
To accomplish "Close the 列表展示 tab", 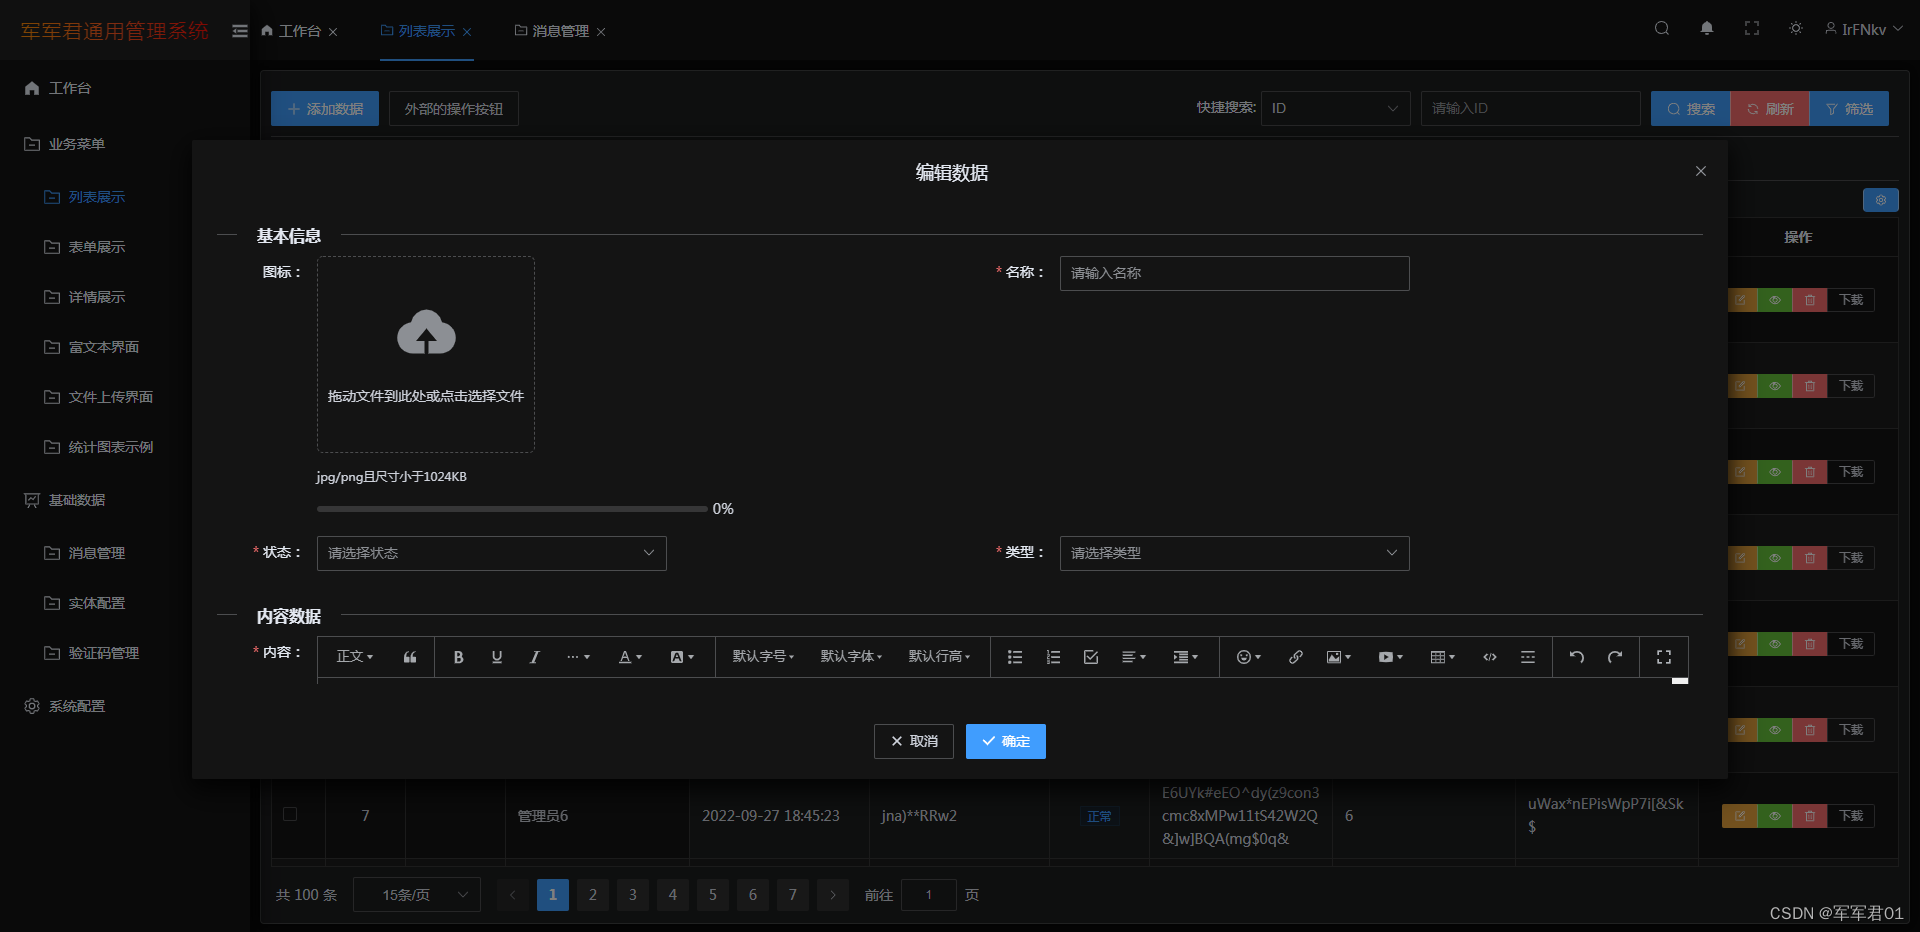I will [467, 32].
